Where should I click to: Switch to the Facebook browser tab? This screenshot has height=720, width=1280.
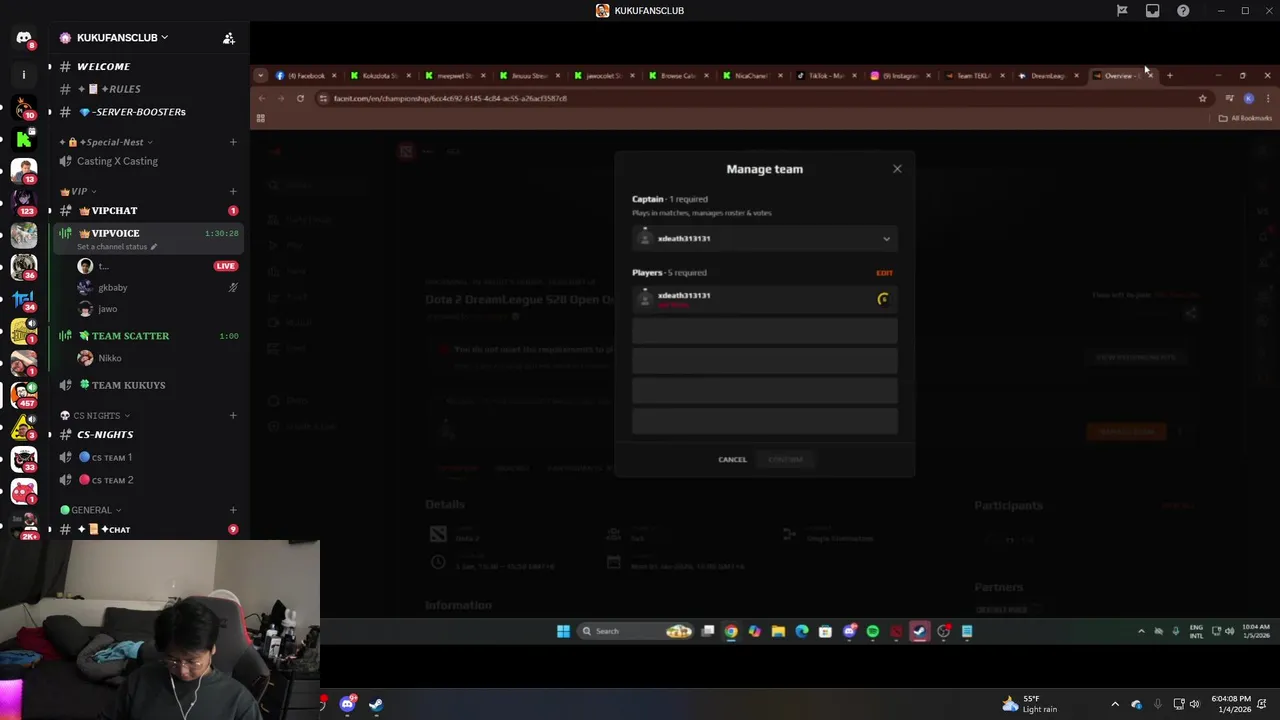point(306,76)
